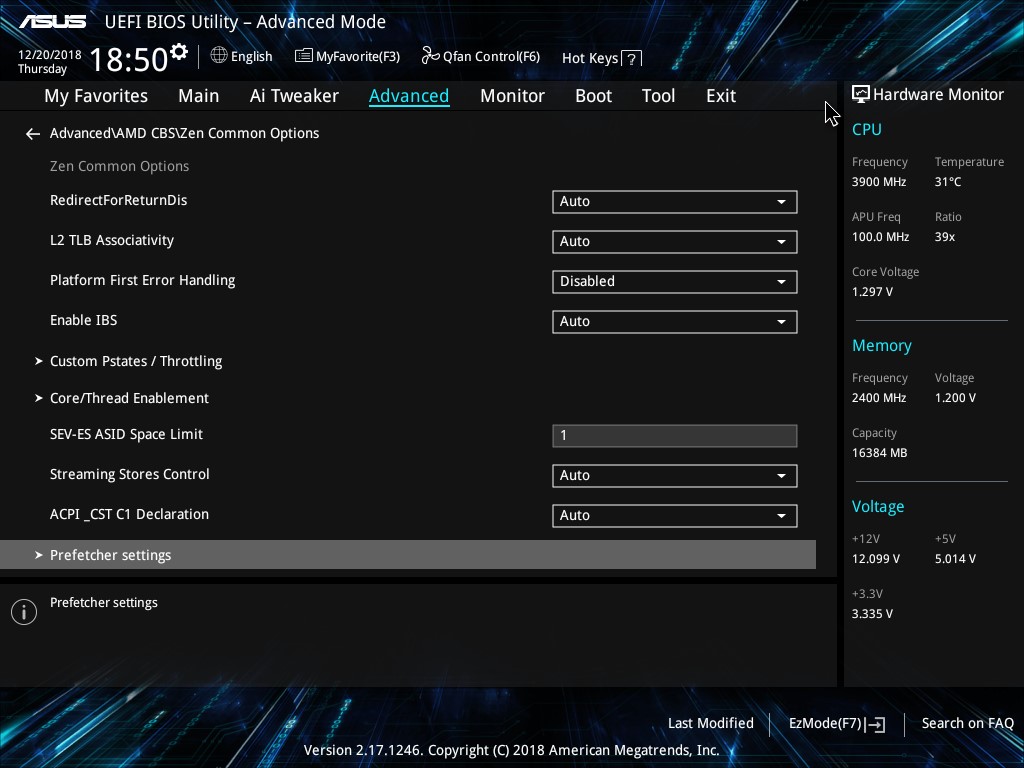Click Search on FAQ link
The height and width of the screenshot is (768, 1024).
click(968, 723)
